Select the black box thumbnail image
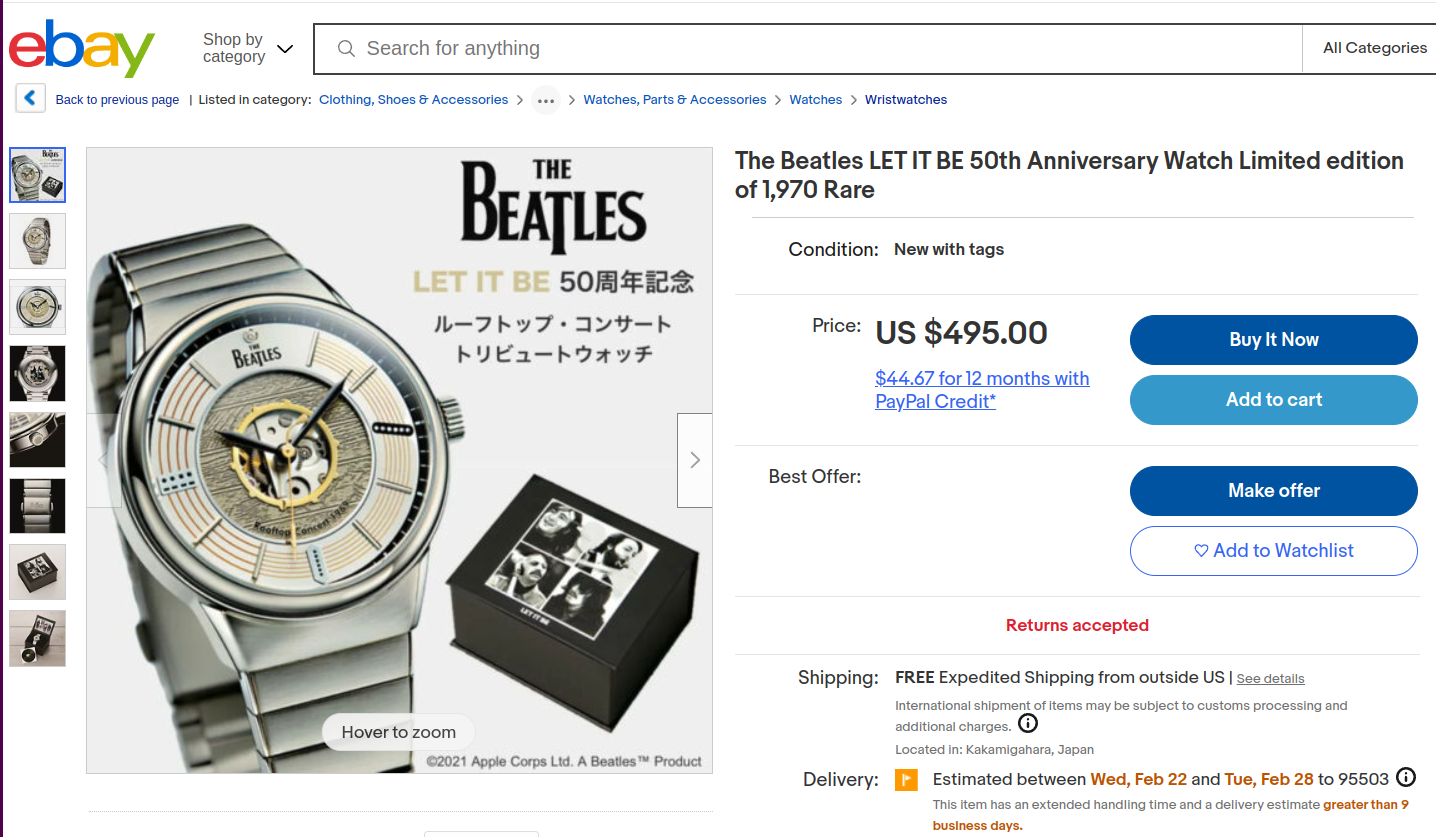 point(38,572)
